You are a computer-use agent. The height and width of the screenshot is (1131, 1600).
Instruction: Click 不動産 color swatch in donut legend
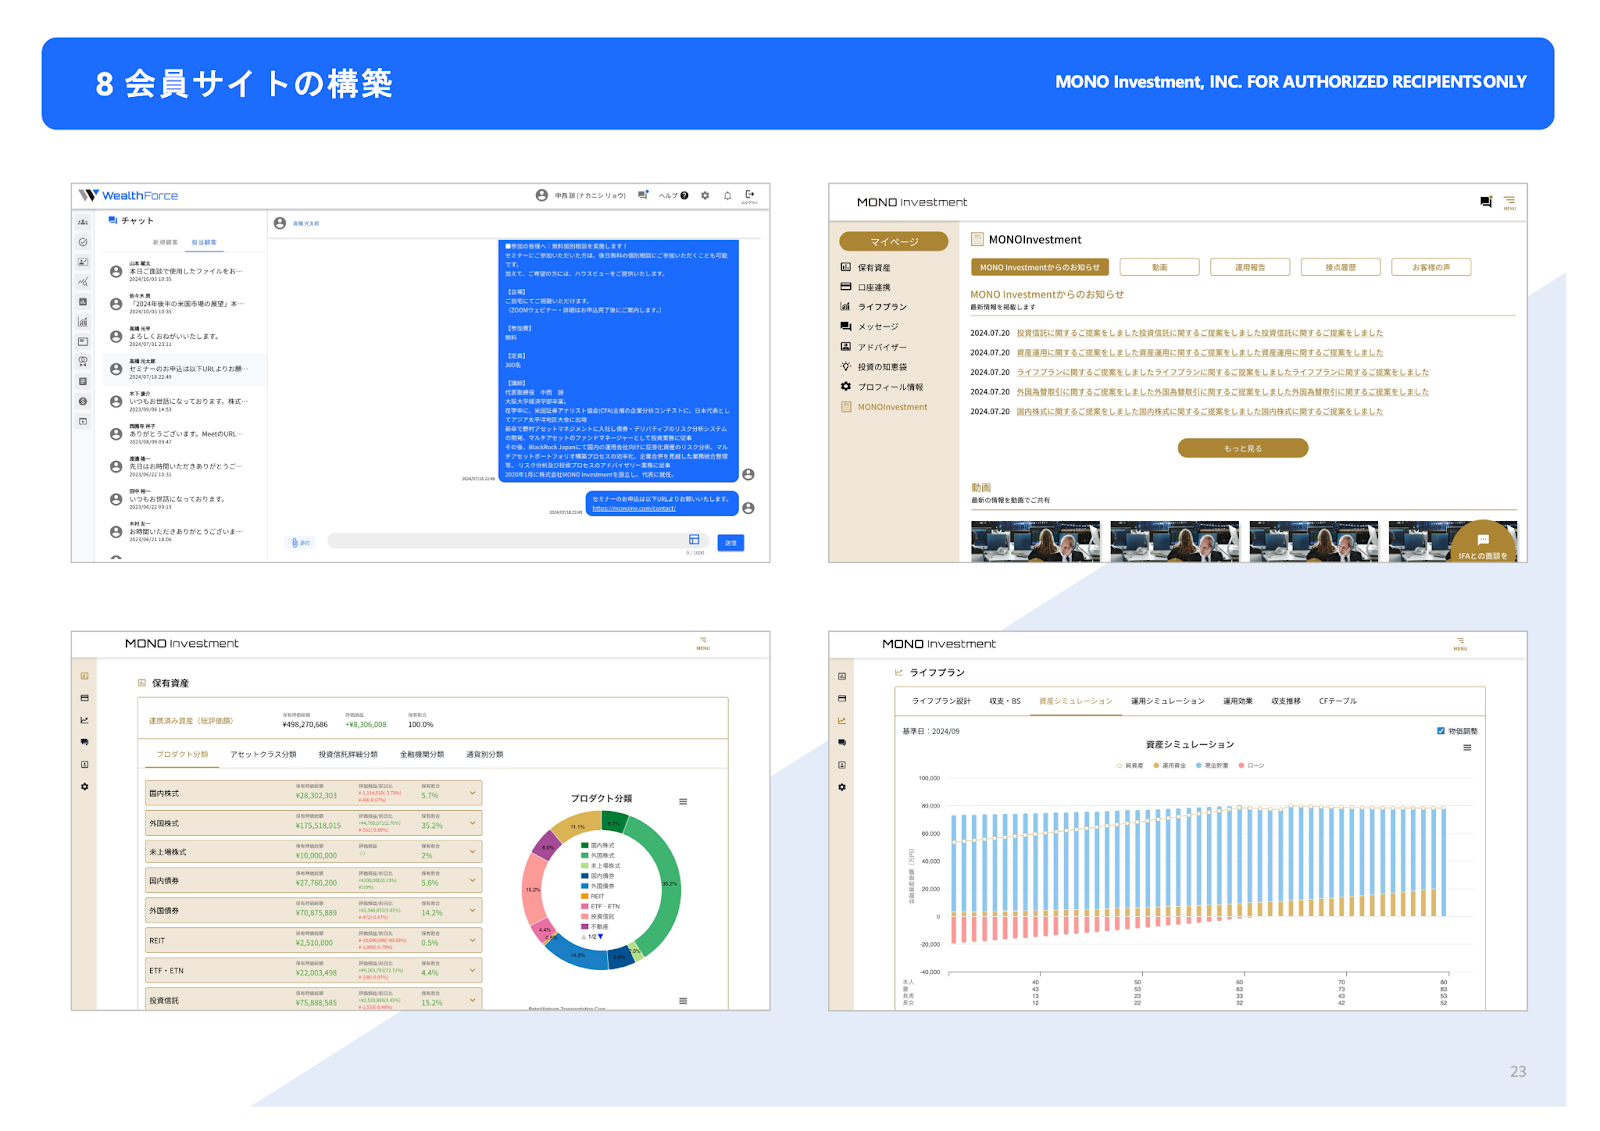[x=584, y=927]
